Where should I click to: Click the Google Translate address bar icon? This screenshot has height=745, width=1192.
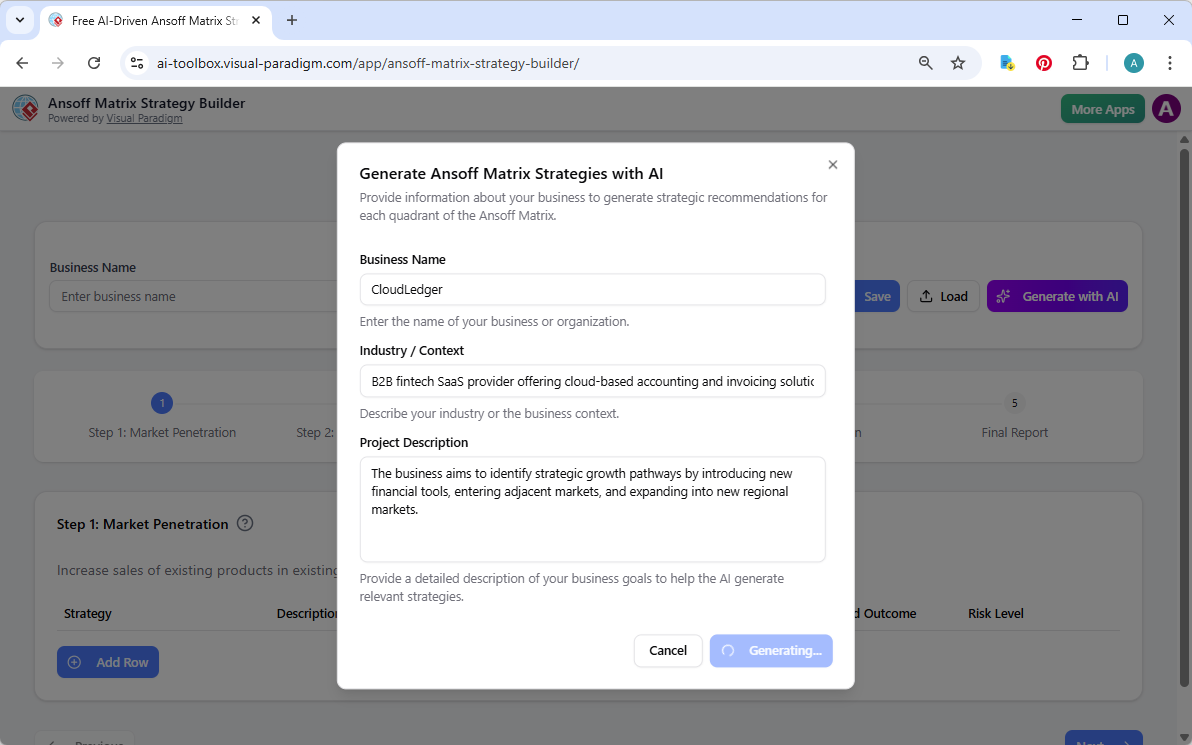1006,62
